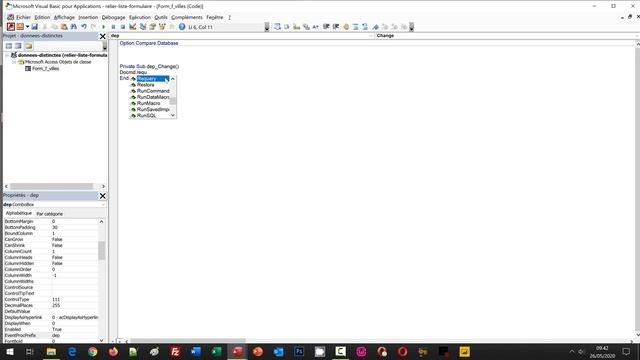
Task: Stop execution with reset icon
Action: click(x=122, y=27)
